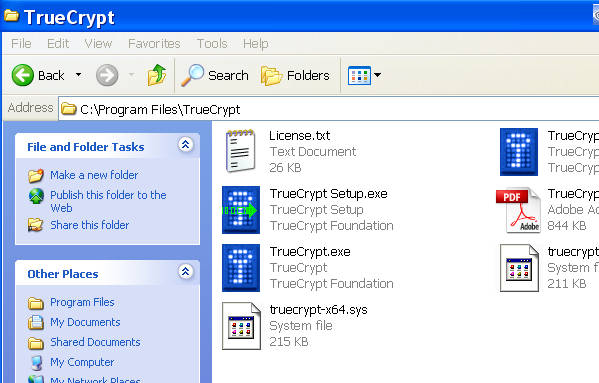Go up one folder level
This screenshot has width=599, height=383.
[x=157, y=75]
